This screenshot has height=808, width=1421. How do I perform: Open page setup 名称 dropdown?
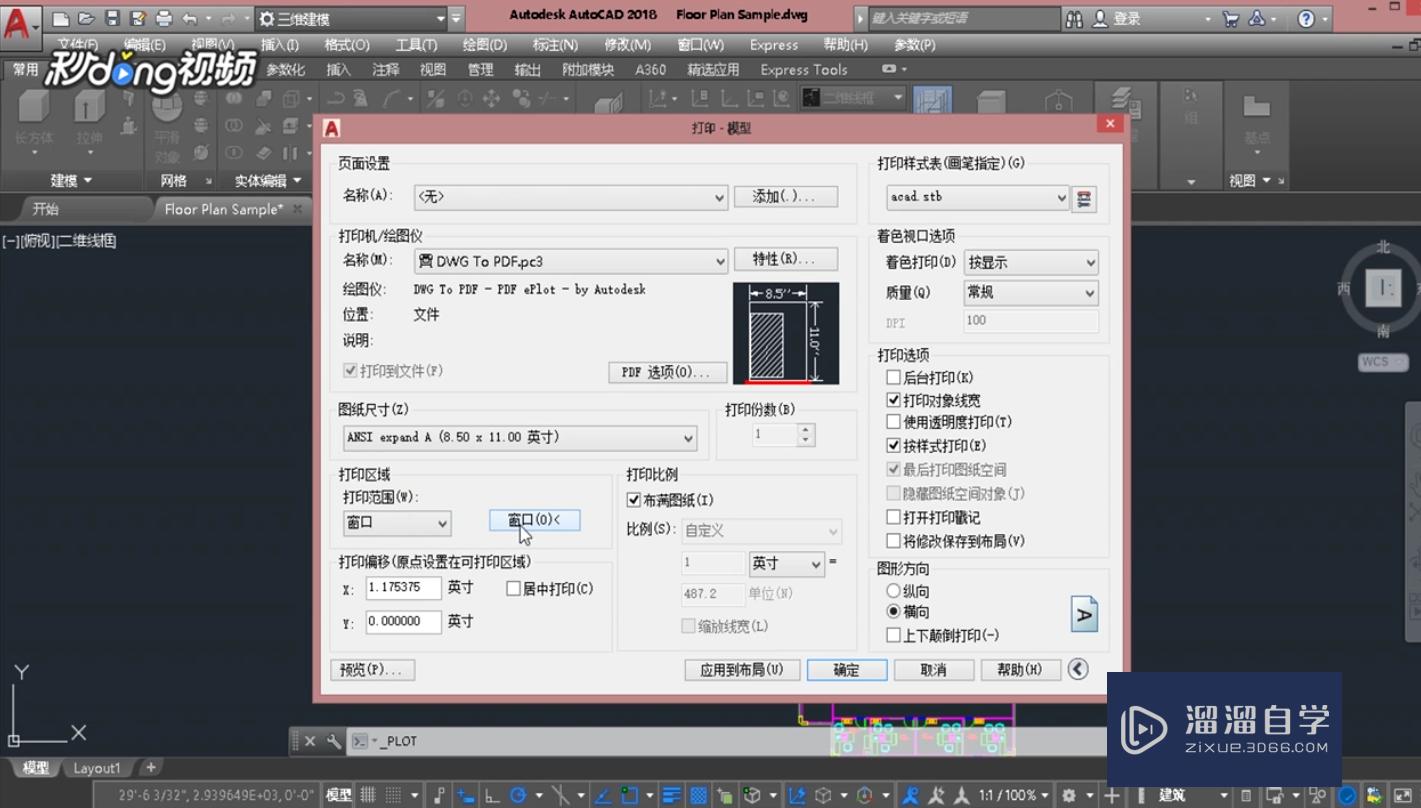click(x=571, y=197)
